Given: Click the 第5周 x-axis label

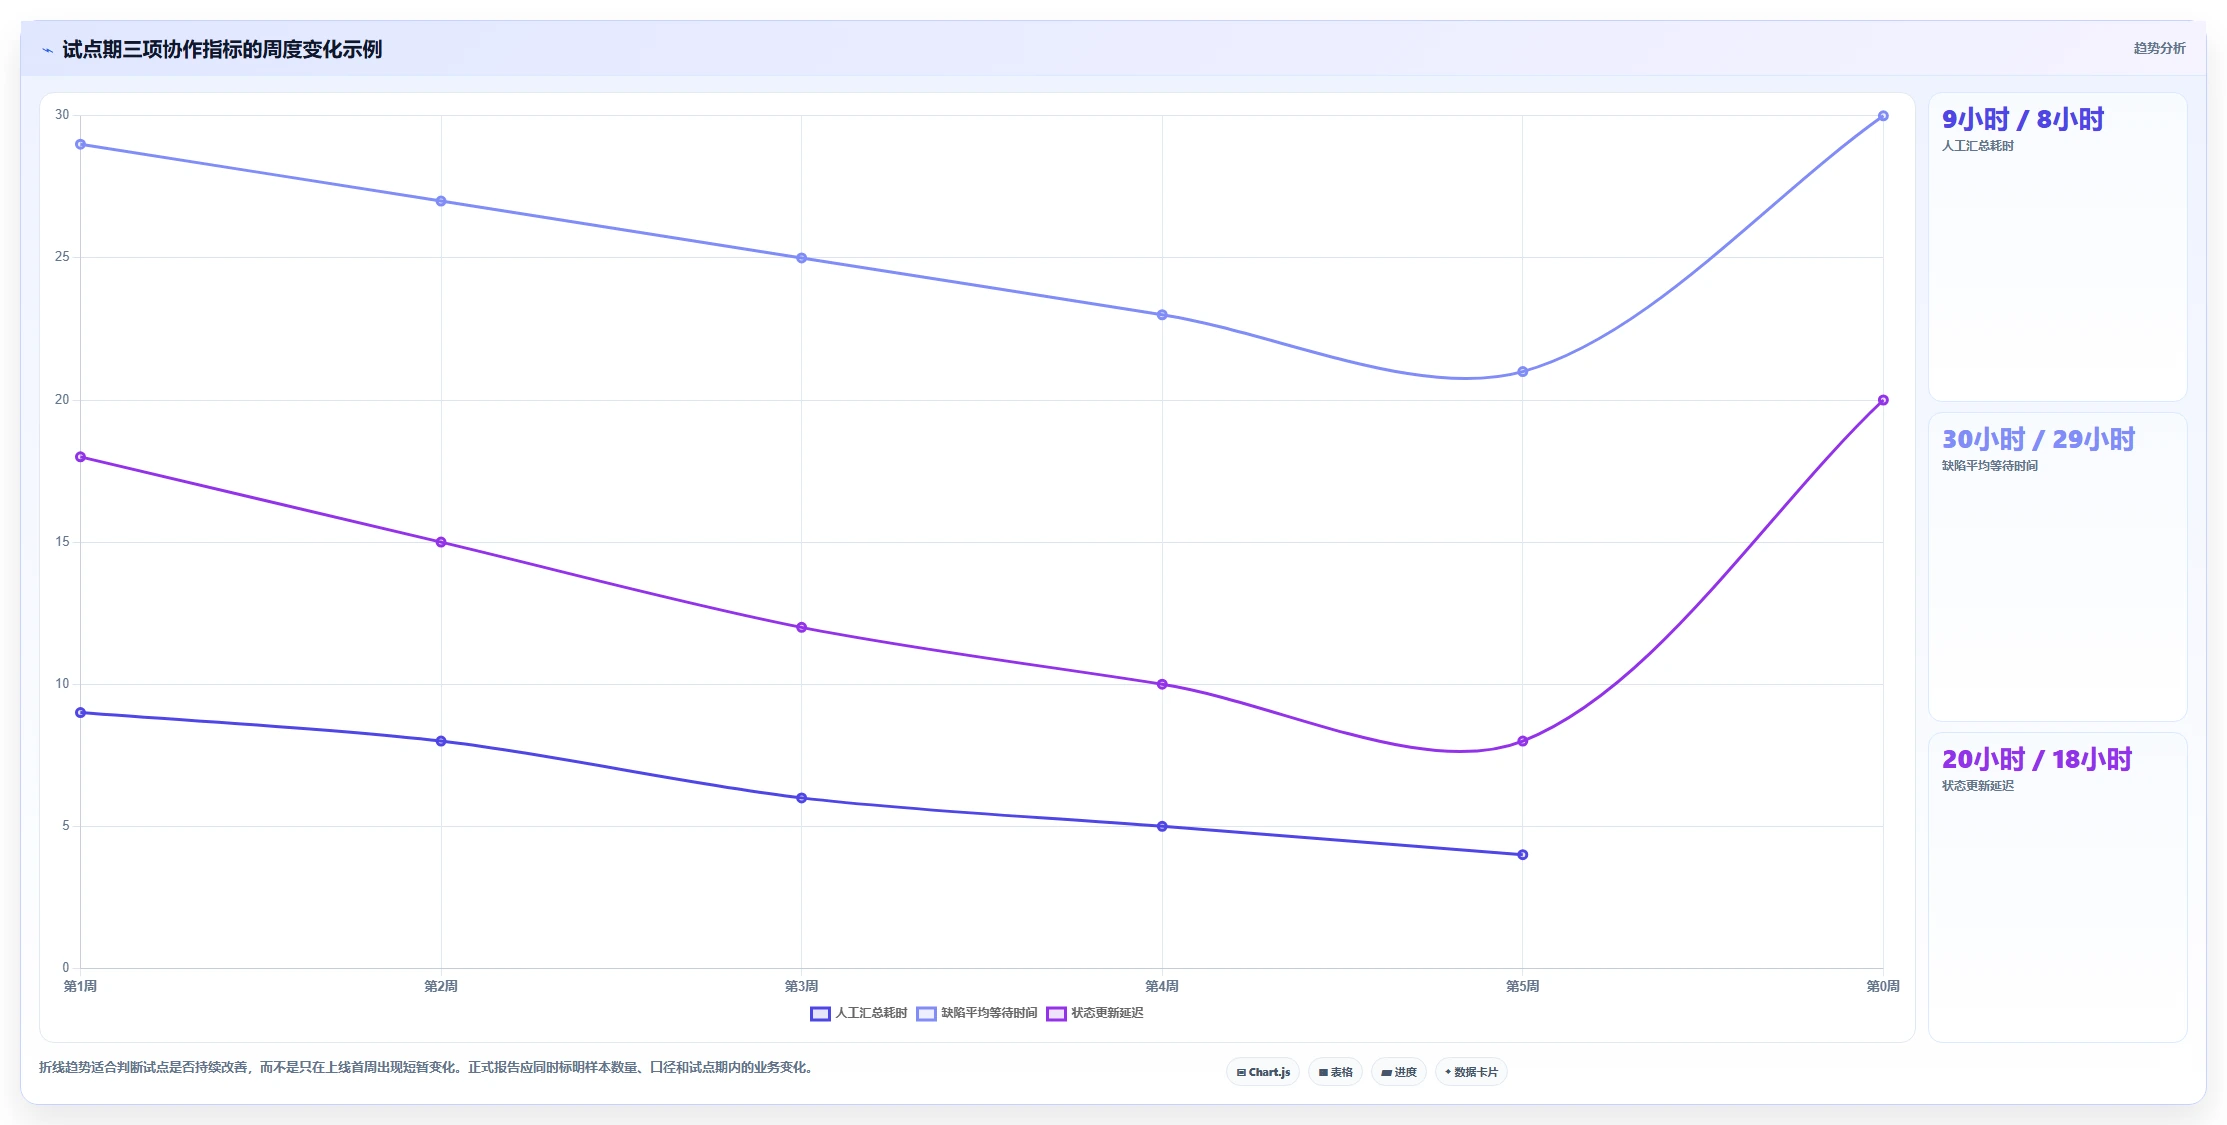Looking at the screenshot, I should 1522,986.
